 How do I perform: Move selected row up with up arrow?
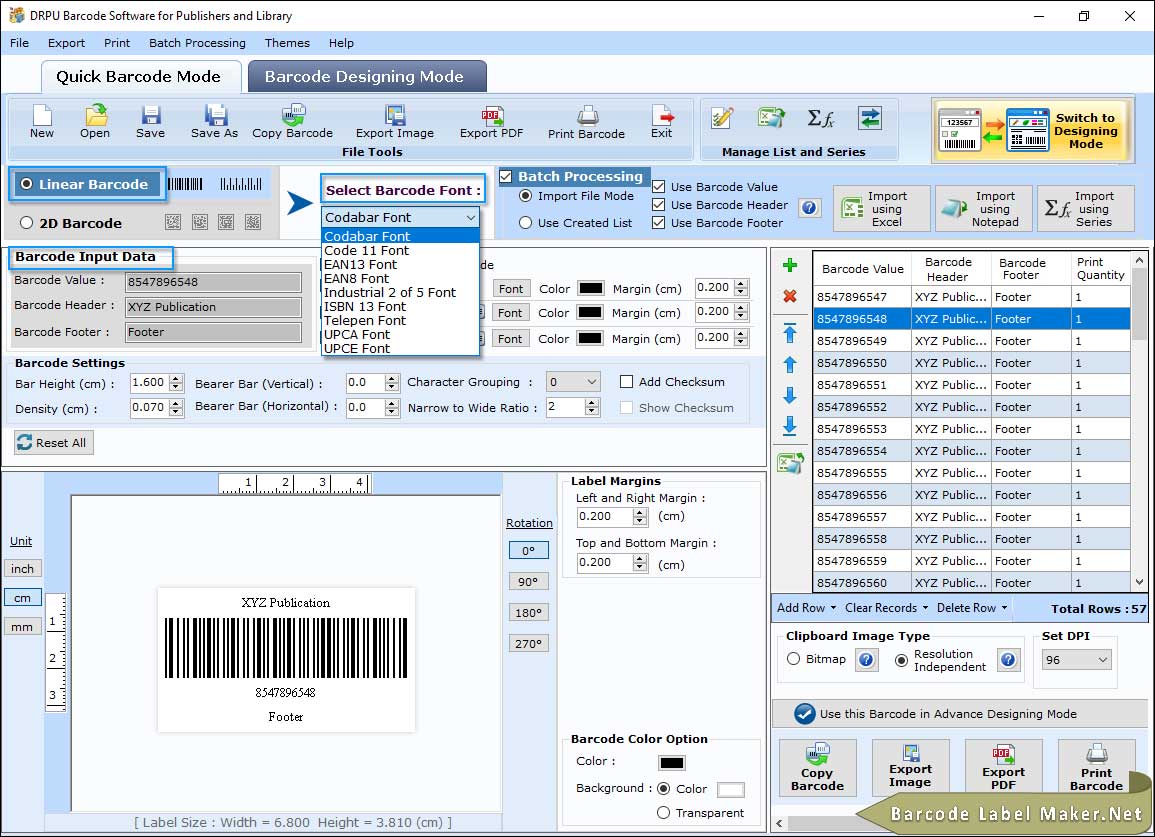(x=790, y=364)
